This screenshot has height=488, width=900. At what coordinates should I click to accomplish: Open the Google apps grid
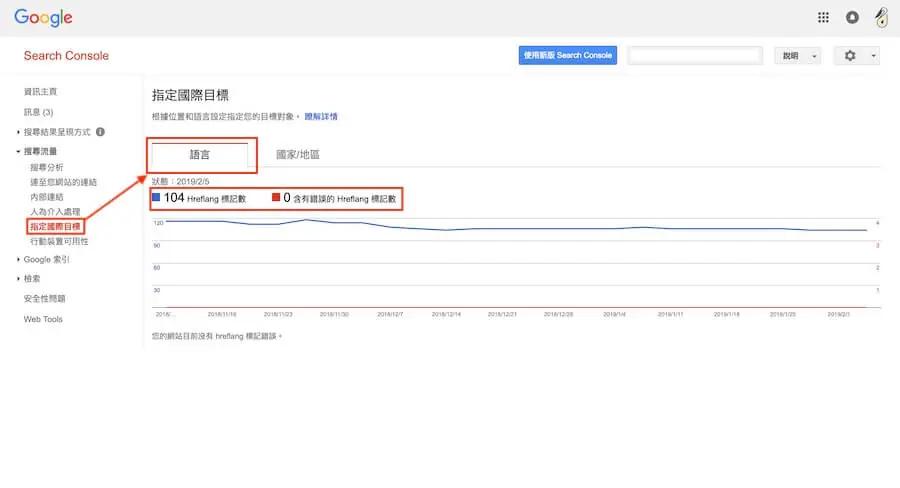pos(823,17)
